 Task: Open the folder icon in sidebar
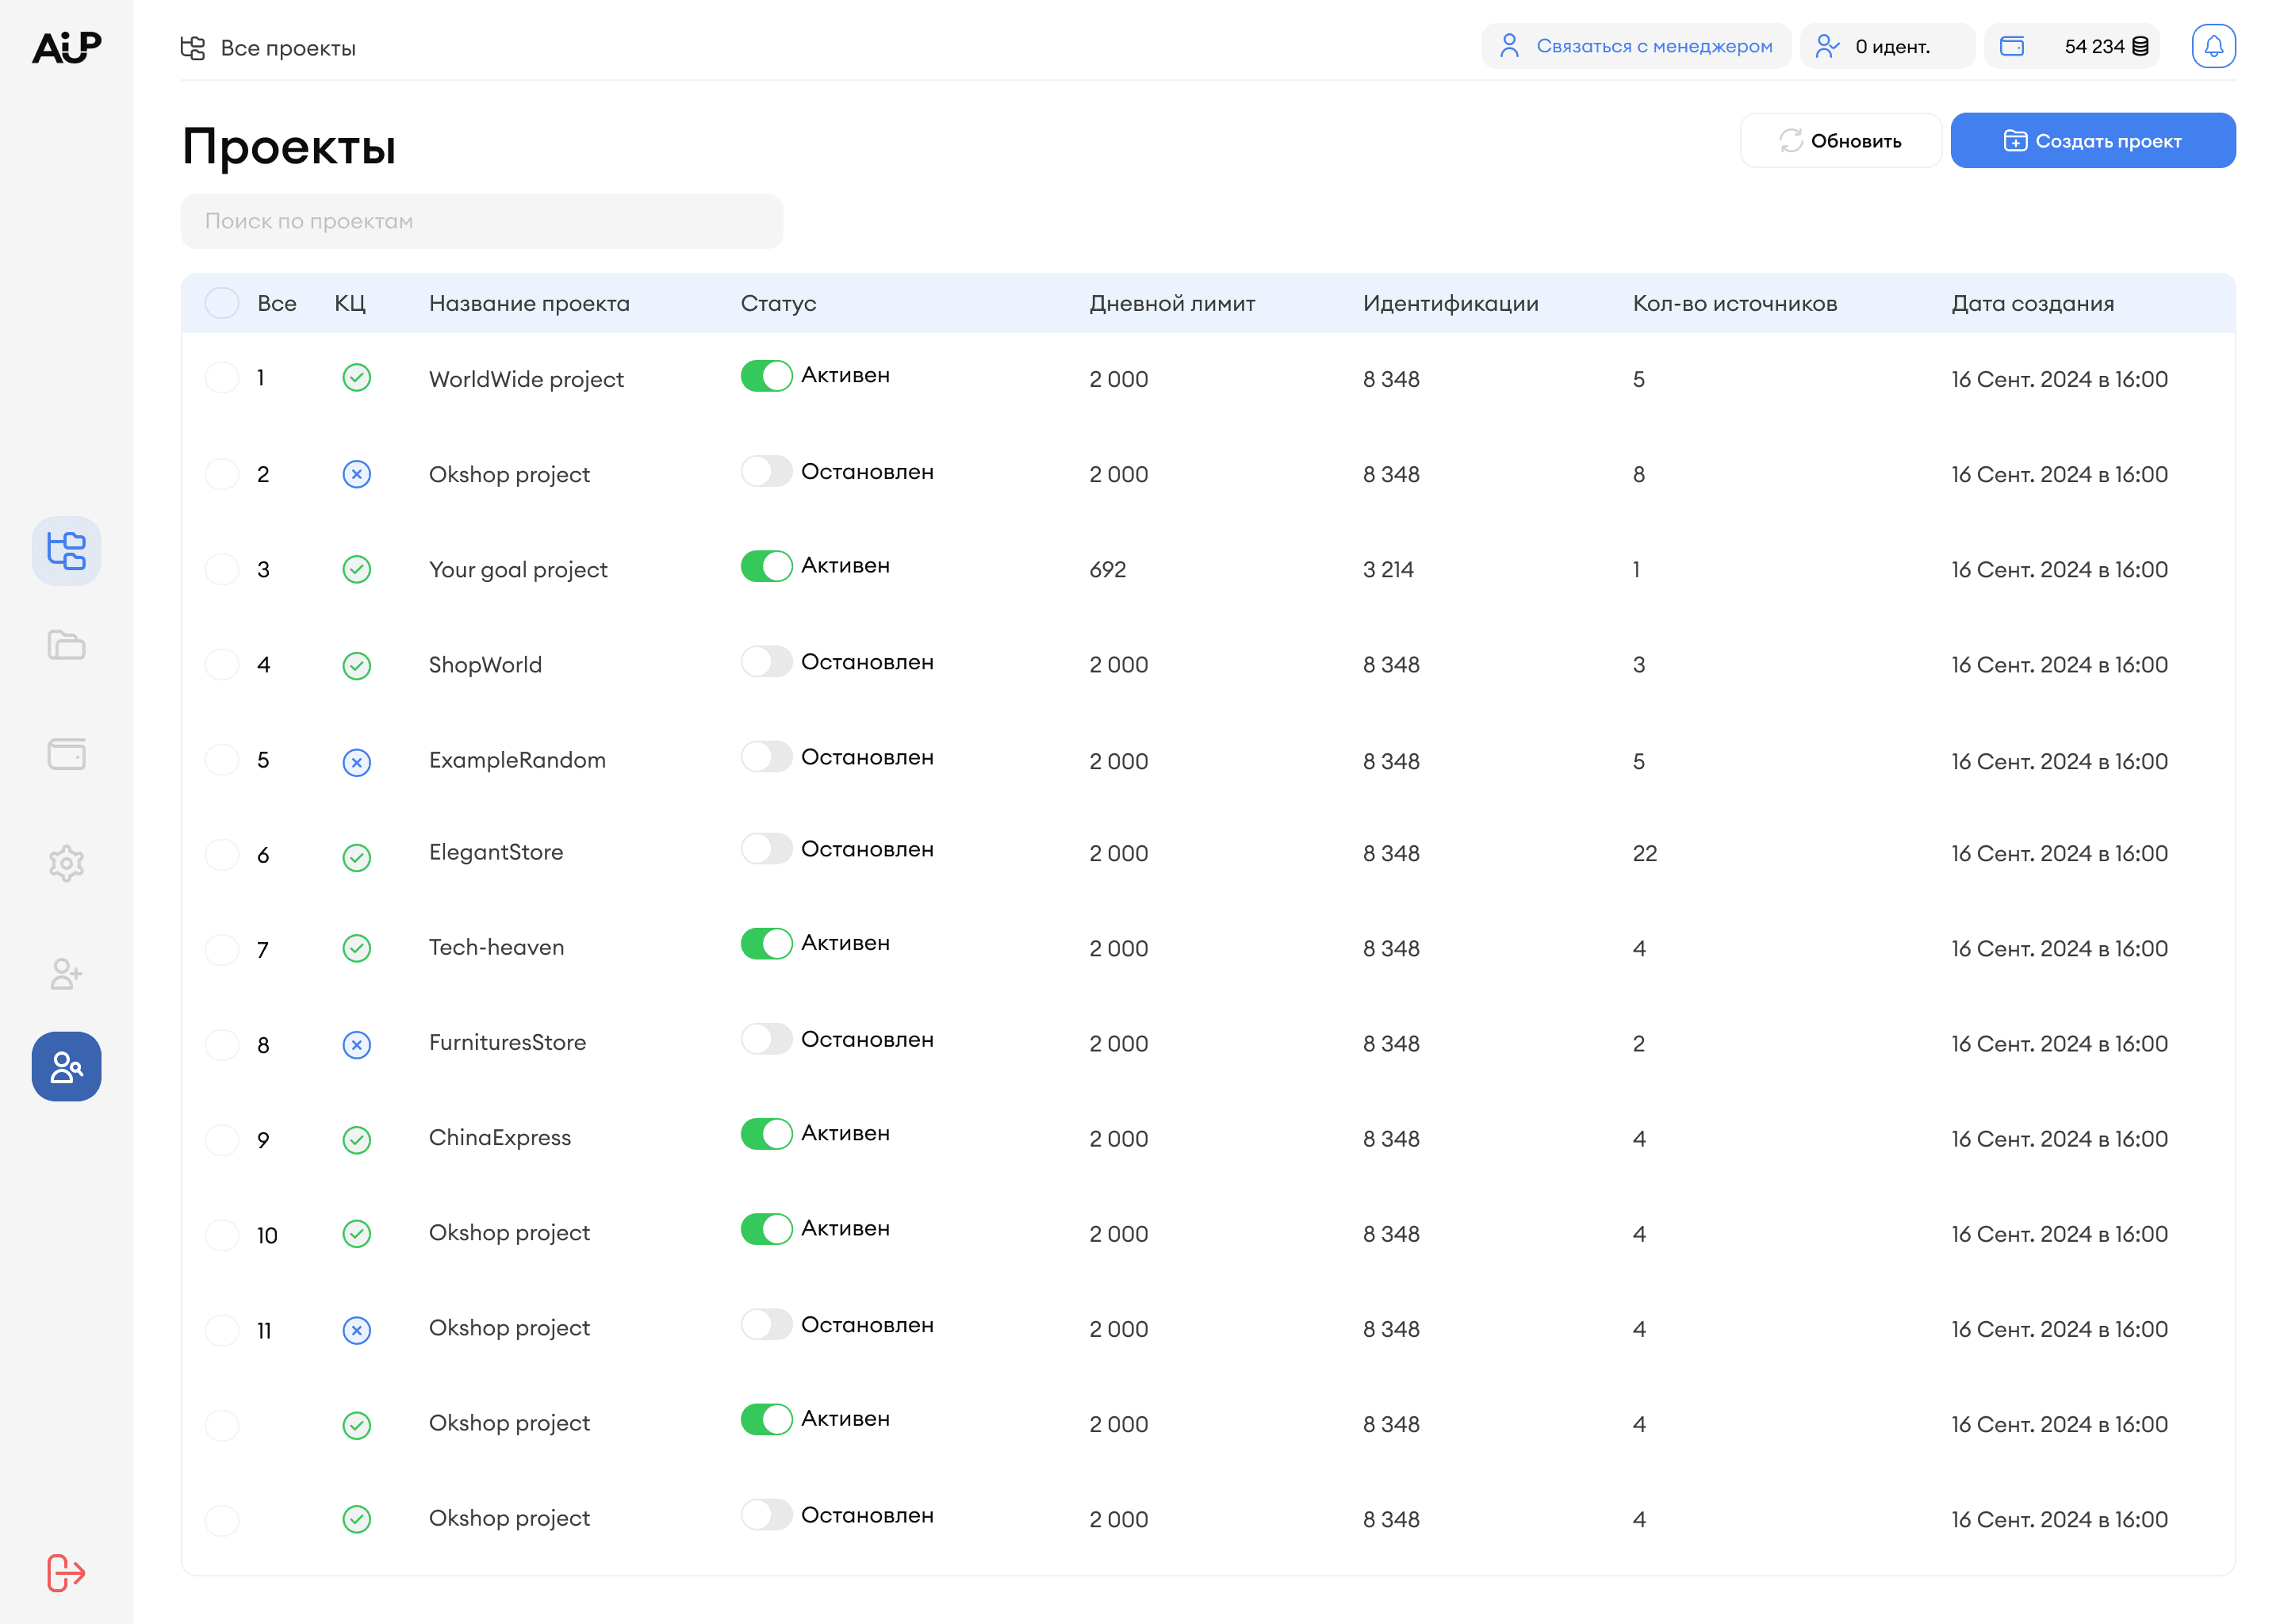pos(66,645)
